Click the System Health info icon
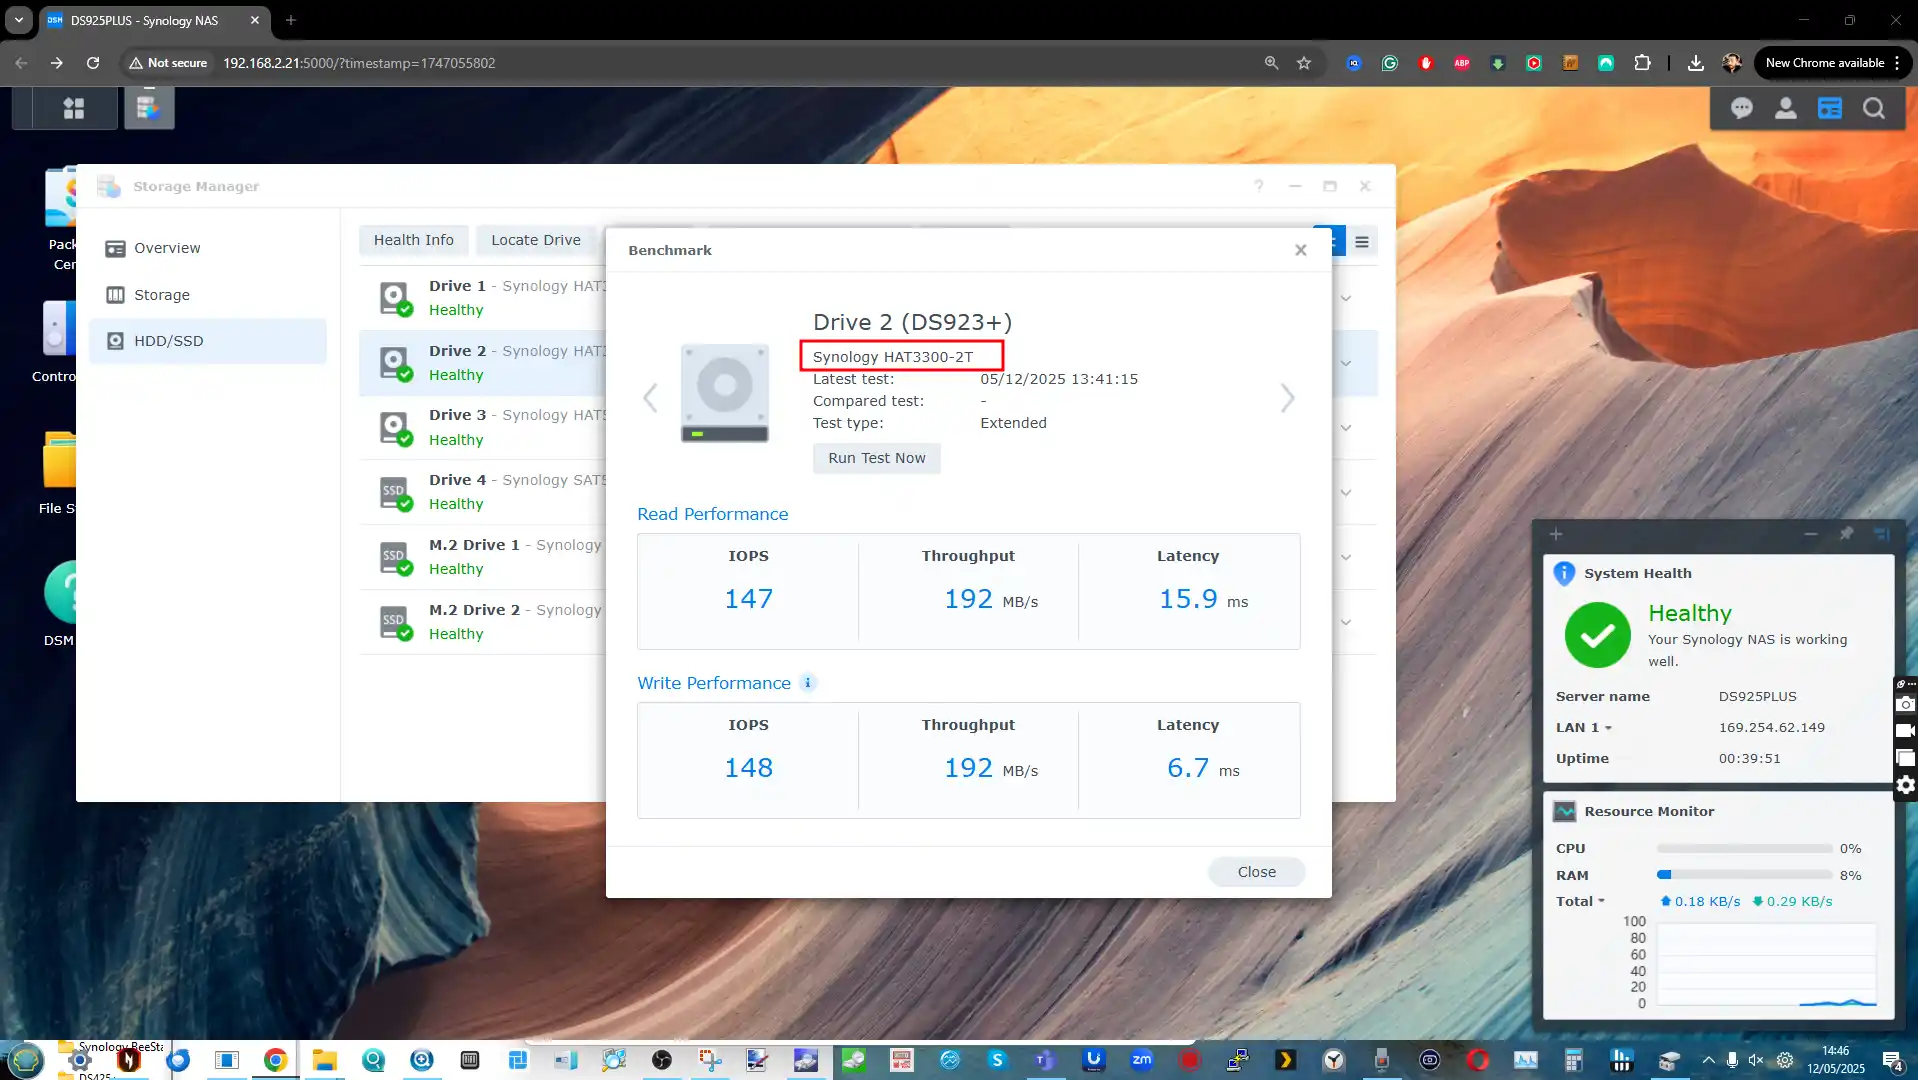The image size is (1918, 1080). pos(1564,574)
